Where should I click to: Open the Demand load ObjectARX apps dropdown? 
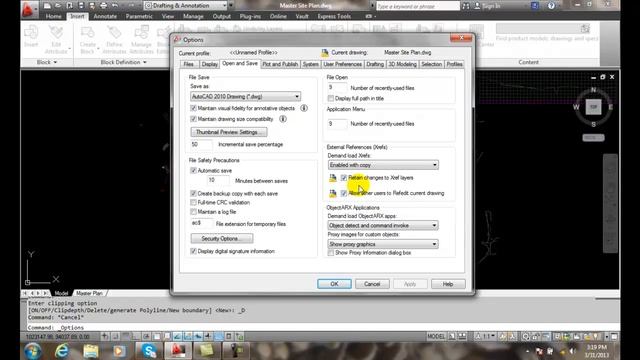tap(383, 225)
